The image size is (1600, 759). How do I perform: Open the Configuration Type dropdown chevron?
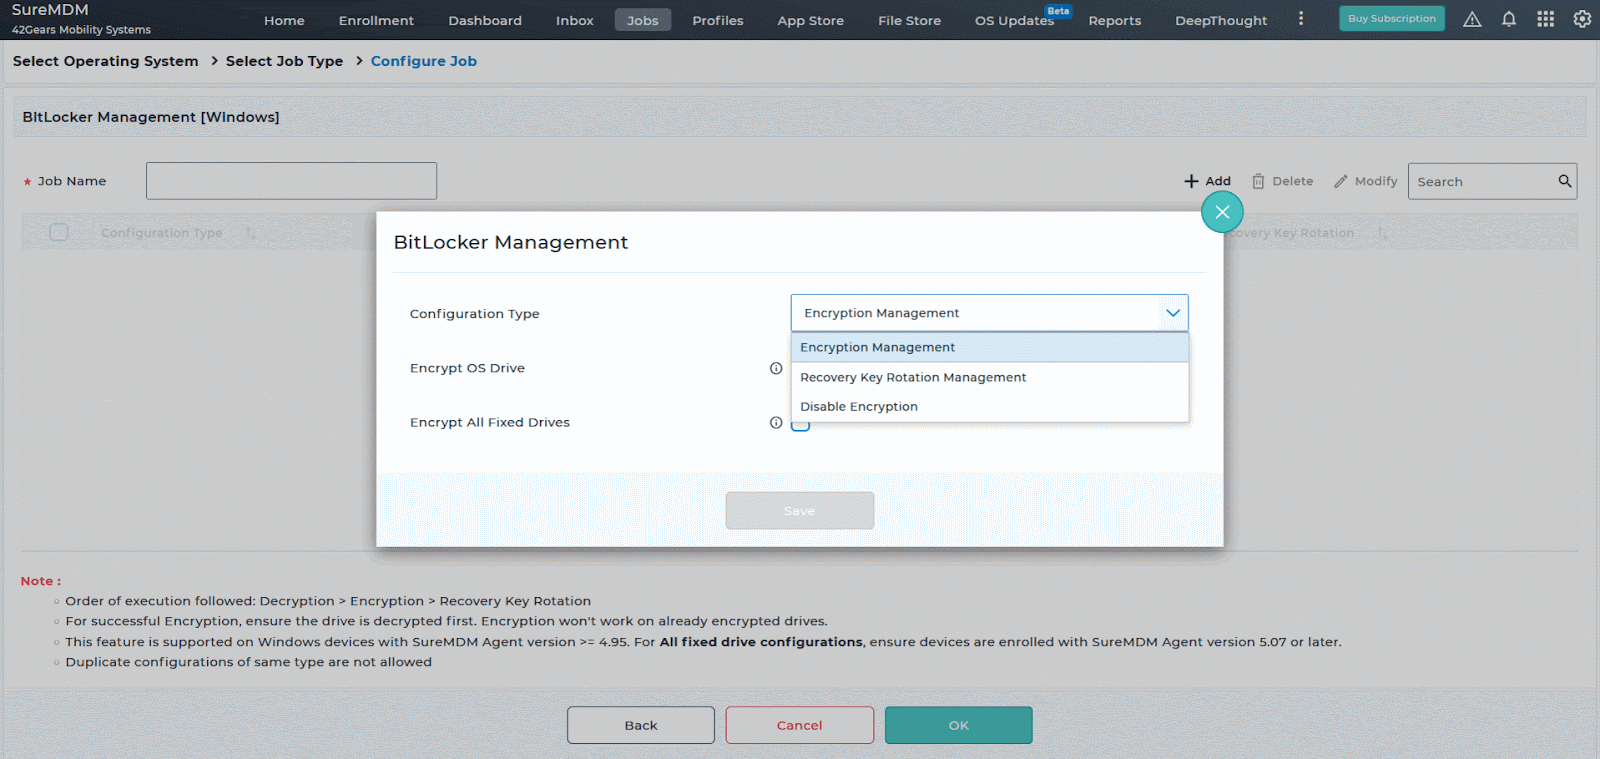[x=1172, y=313]
